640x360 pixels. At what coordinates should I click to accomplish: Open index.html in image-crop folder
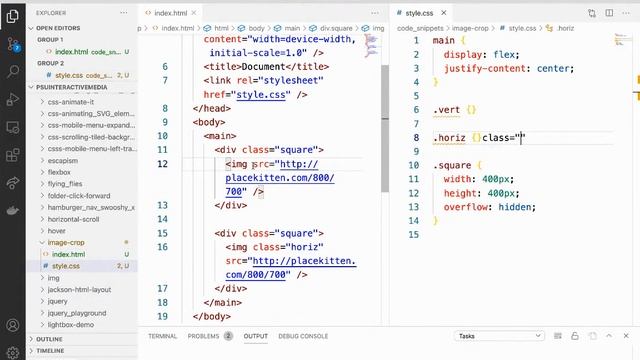coord(69,254)
